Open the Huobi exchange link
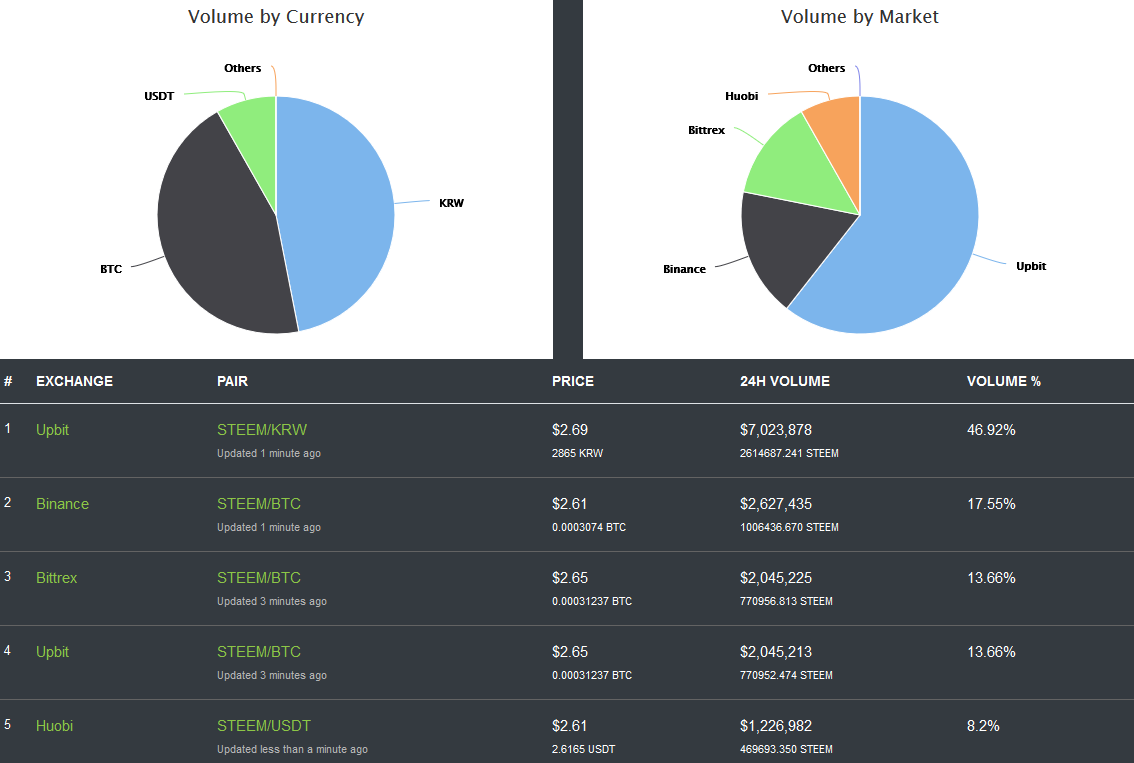The image size is (1134, 763). (x=54, y=725)
